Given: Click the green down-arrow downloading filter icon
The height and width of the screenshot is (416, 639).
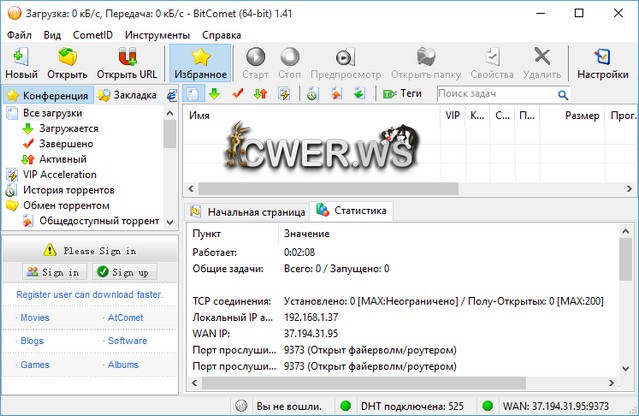Looking at the screenshot, I should click(x=215, y=94).
